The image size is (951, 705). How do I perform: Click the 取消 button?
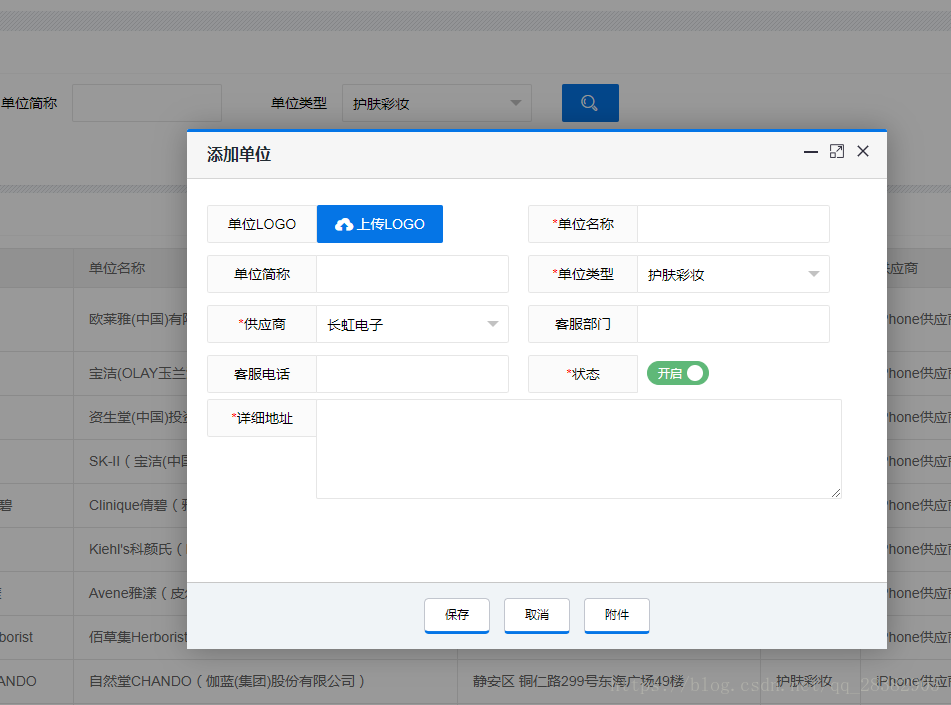pos(537,615)
